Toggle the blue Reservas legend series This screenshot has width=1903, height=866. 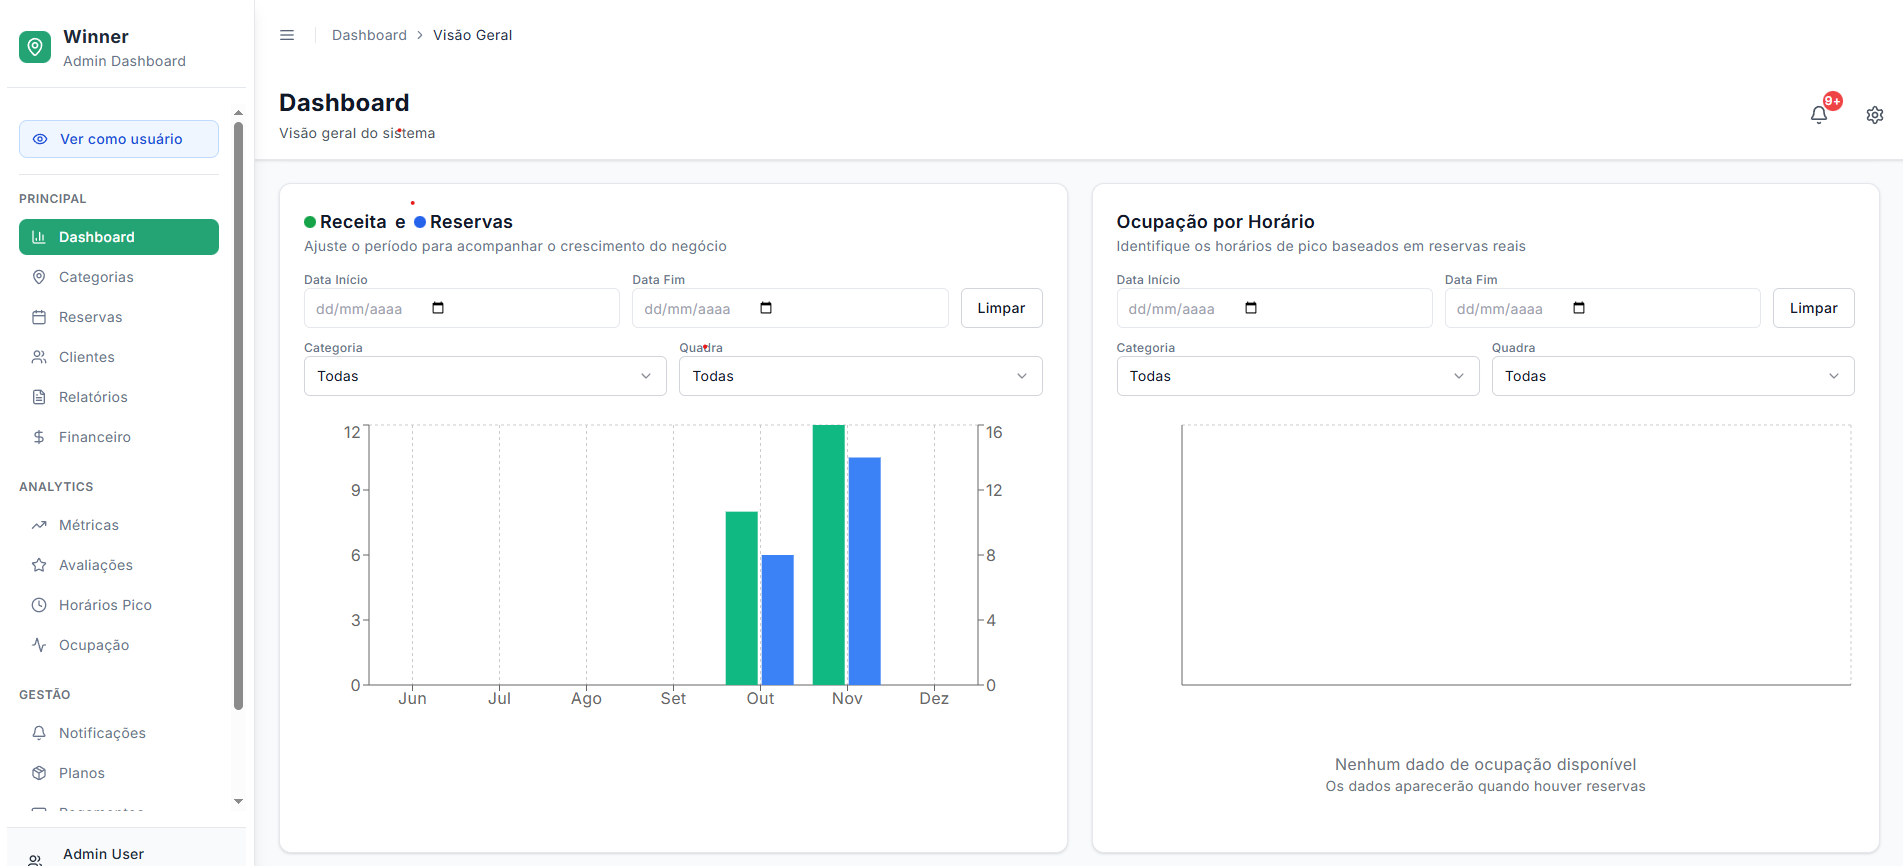pos(463,222)
